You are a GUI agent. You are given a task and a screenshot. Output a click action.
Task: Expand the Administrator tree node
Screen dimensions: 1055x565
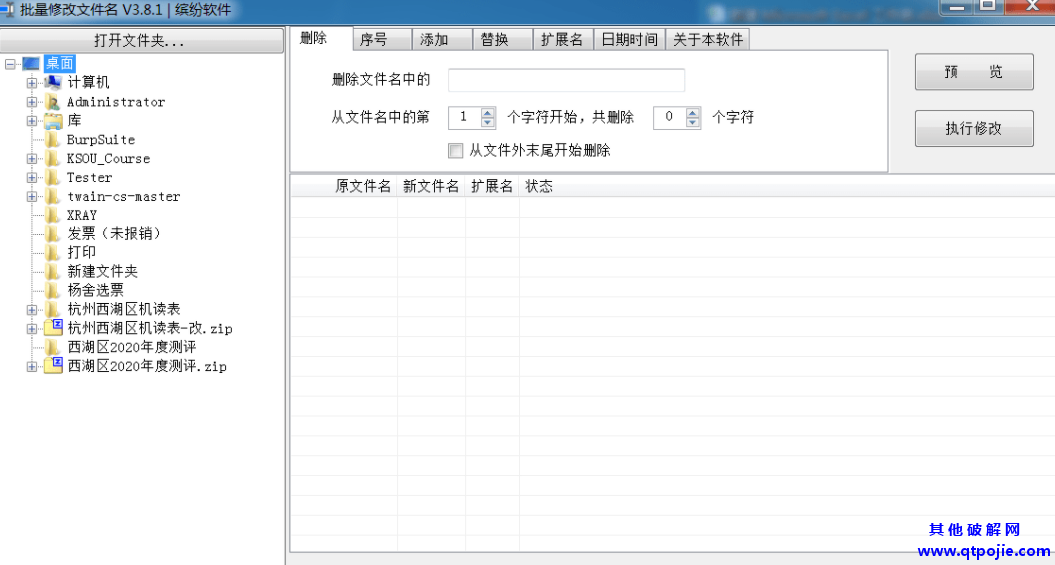click(x=32, y=102)
